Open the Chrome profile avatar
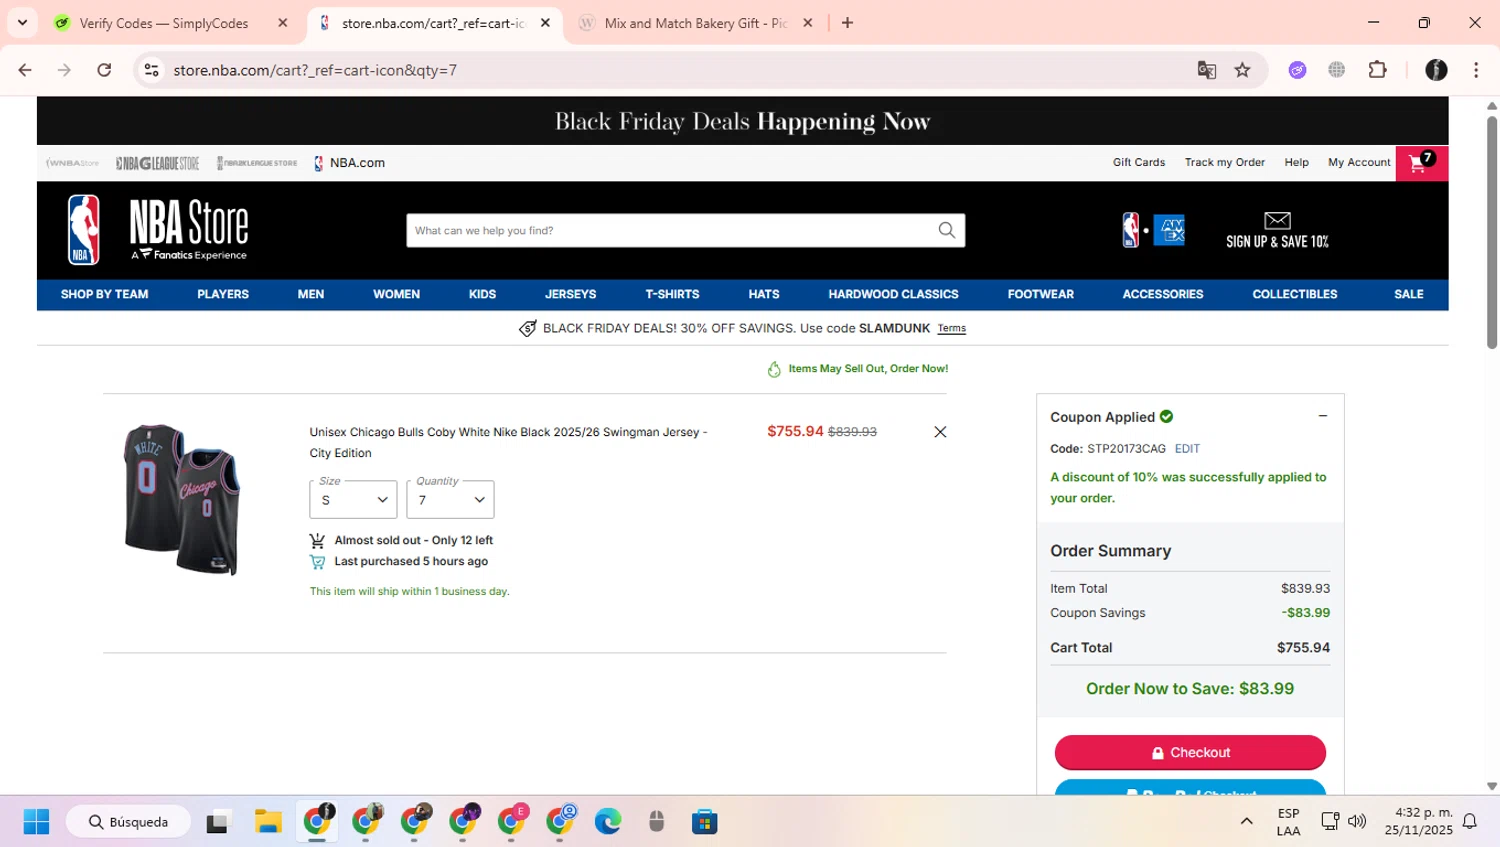The width and height of the screenshot is (1500, 847). (x=1436, y=70)
